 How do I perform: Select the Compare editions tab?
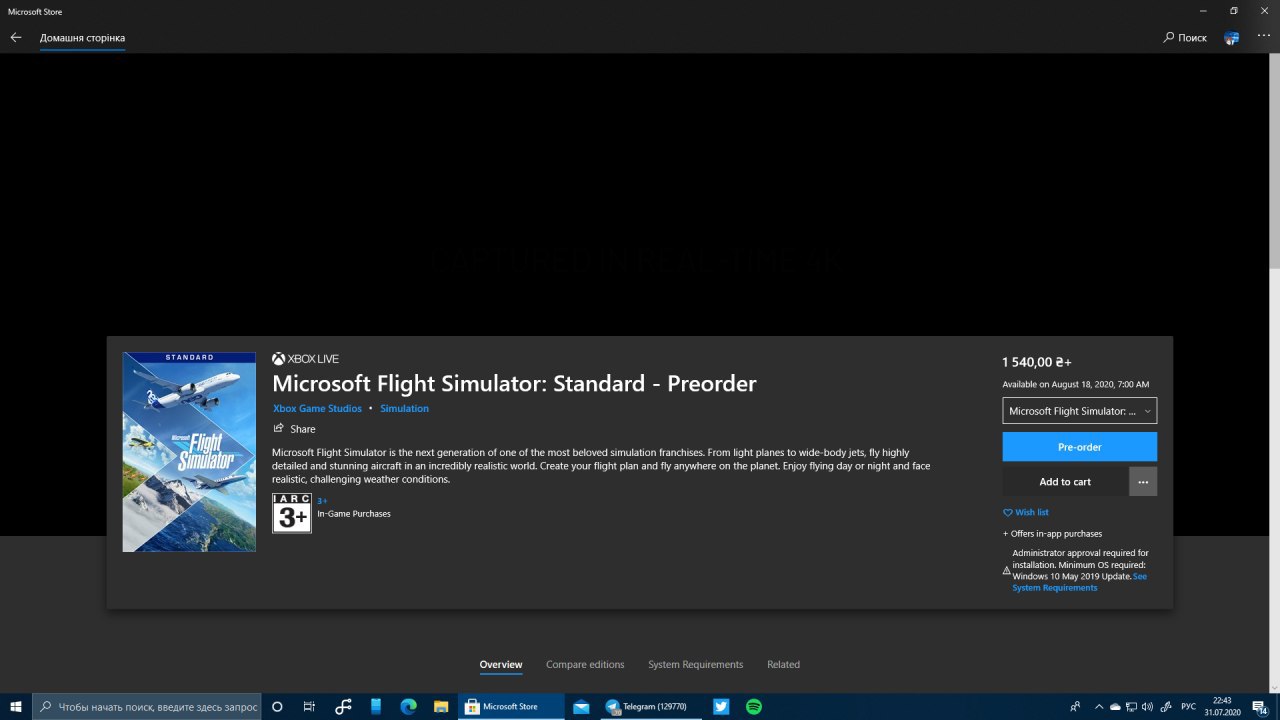point(585,665)
